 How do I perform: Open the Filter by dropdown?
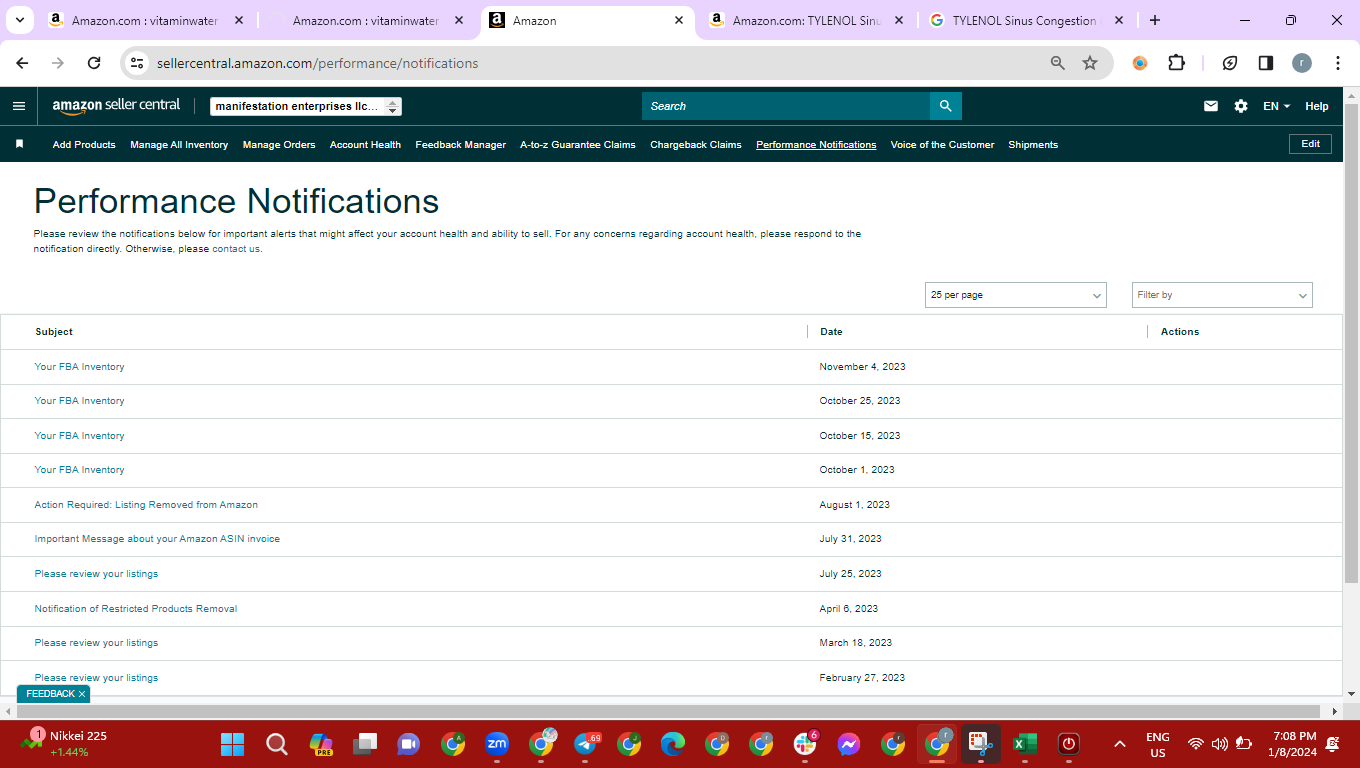1222,295
